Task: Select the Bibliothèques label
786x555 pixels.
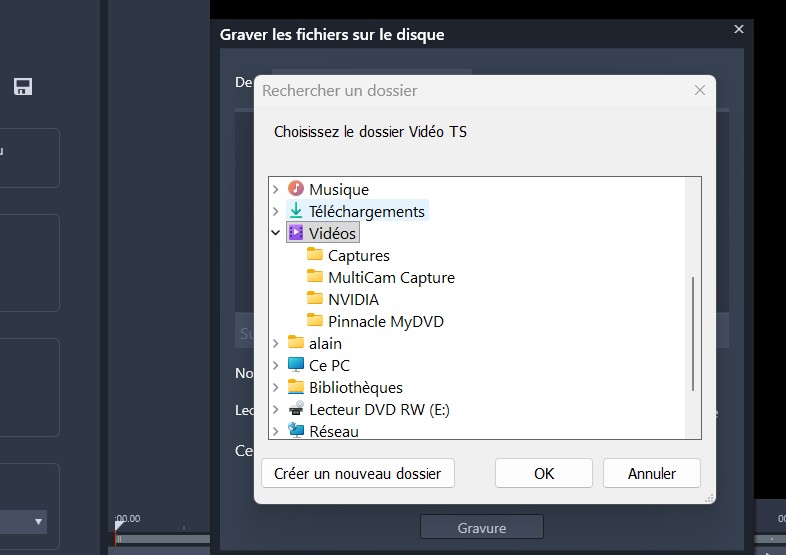Action: pyautogui.click(x=356, y=388)
